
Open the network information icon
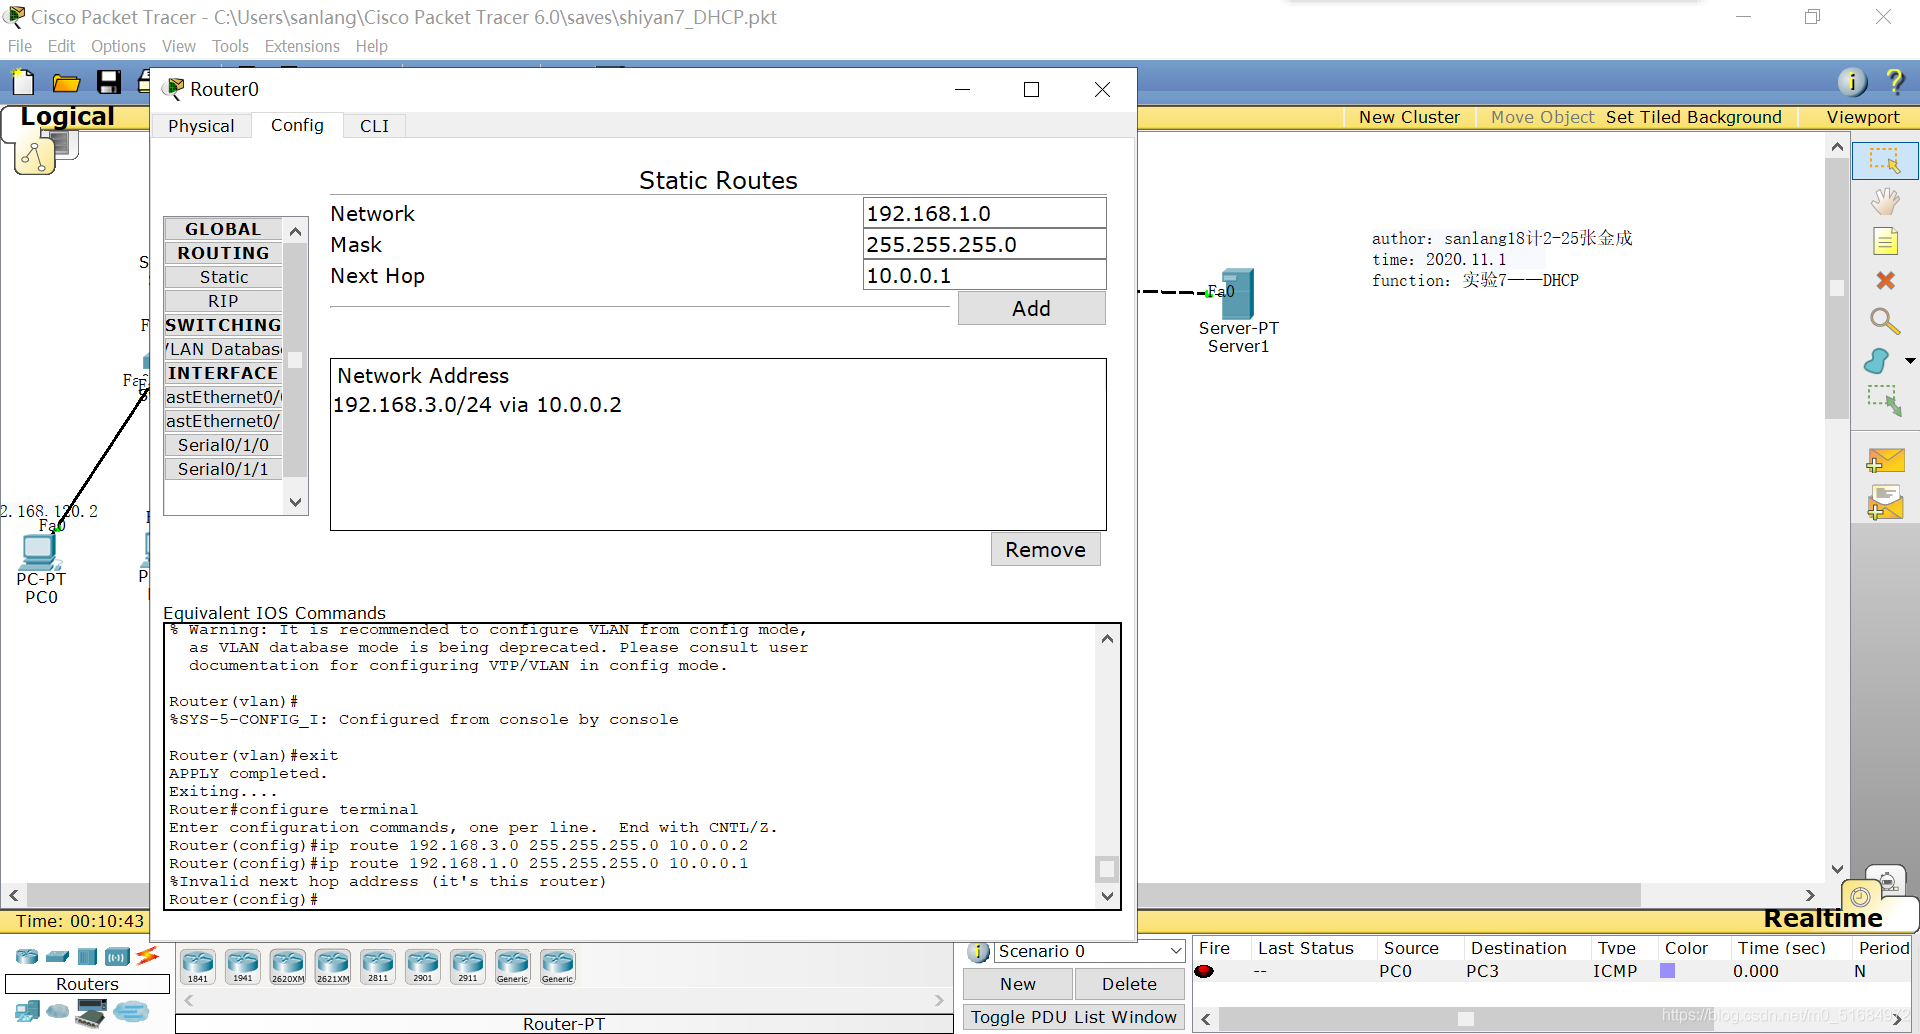pyautogui.click(x=1852, y=82)
